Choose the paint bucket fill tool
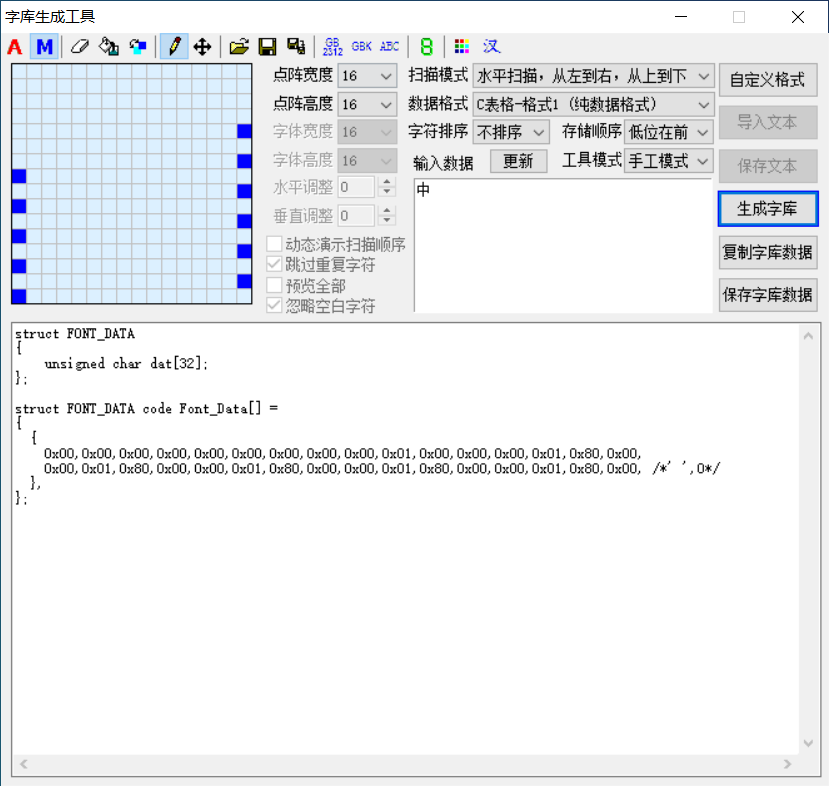Viewport: 829px width, 786px height. [x=109, y=47]
